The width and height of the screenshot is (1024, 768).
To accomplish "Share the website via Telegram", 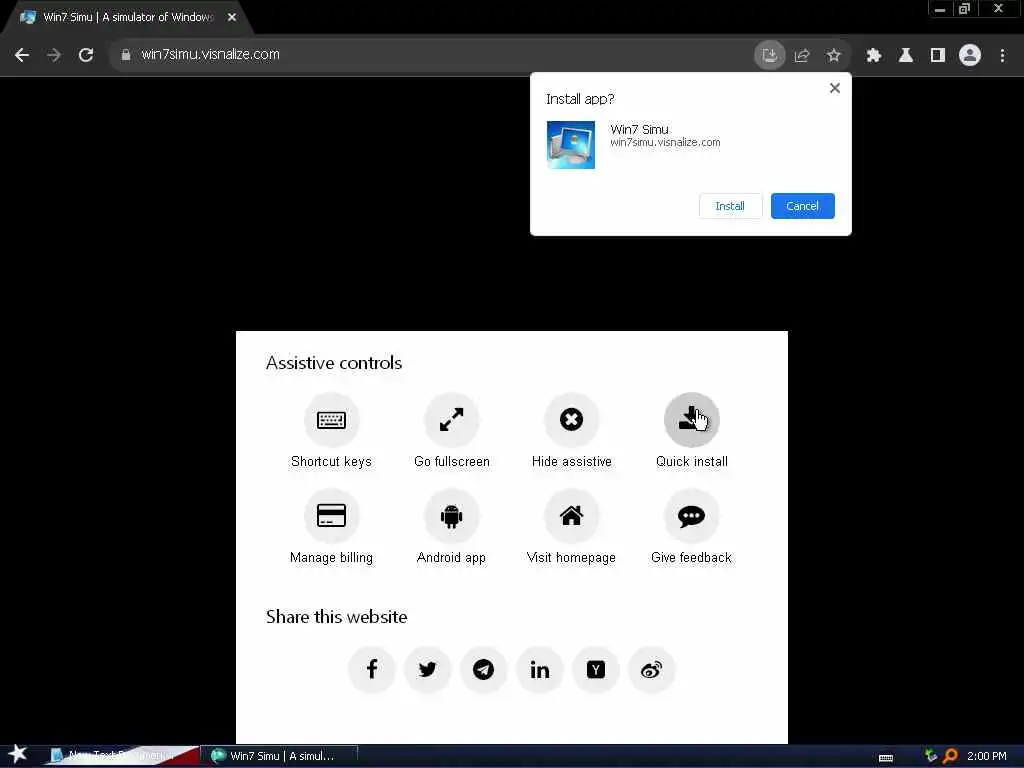I will [x=483, y=669].
